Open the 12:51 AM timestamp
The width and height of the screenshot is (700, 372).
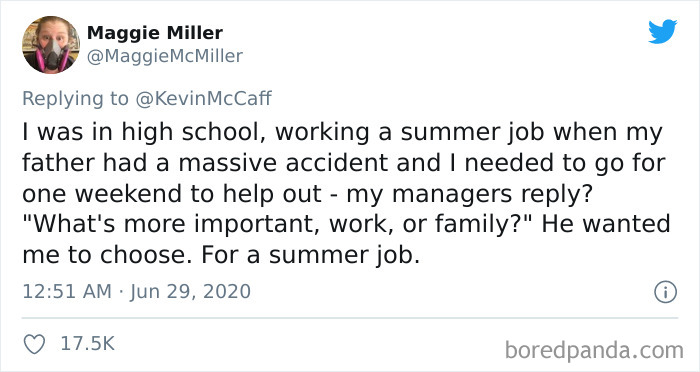point(67,292)
